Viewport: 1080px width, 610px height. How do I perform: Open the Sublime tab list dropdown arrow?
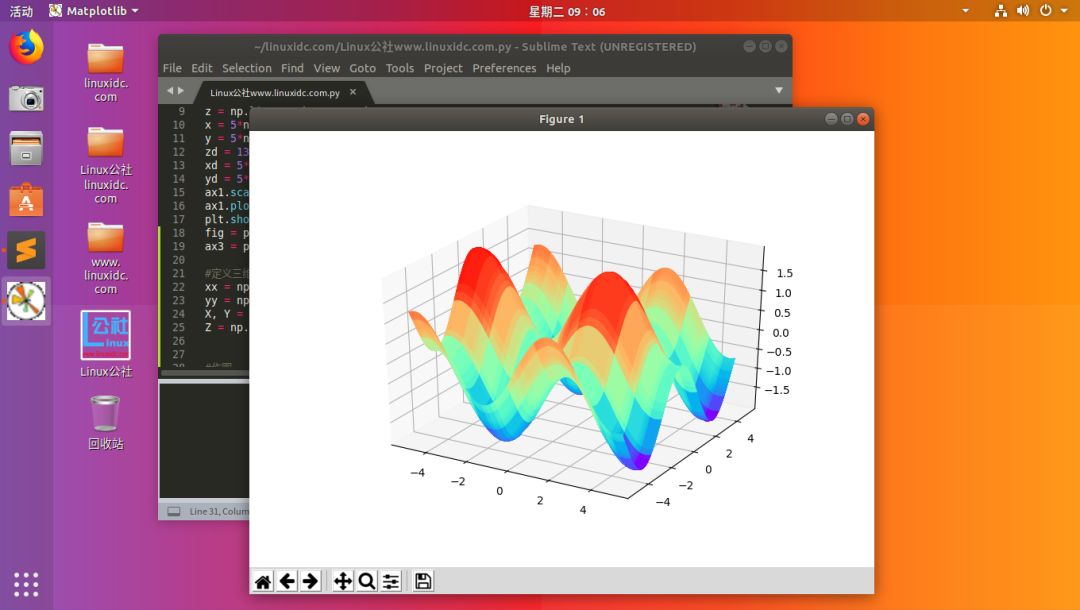pos(779,90)
